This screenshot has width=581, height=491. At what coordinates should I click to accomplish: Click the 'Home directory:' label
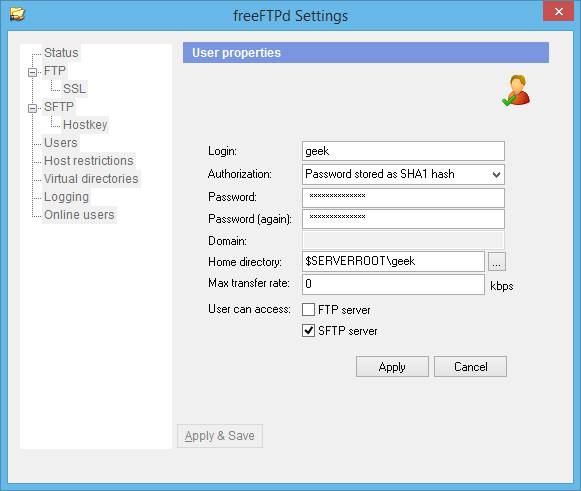coord(245,262)
